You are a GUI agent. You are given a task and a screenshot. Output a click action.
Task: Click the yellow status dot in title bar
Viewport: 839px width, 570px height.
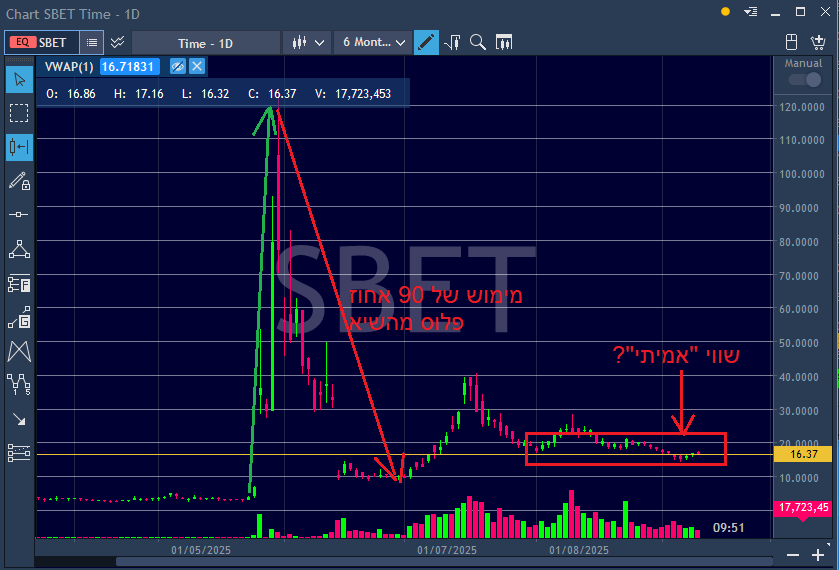[726, 11]
